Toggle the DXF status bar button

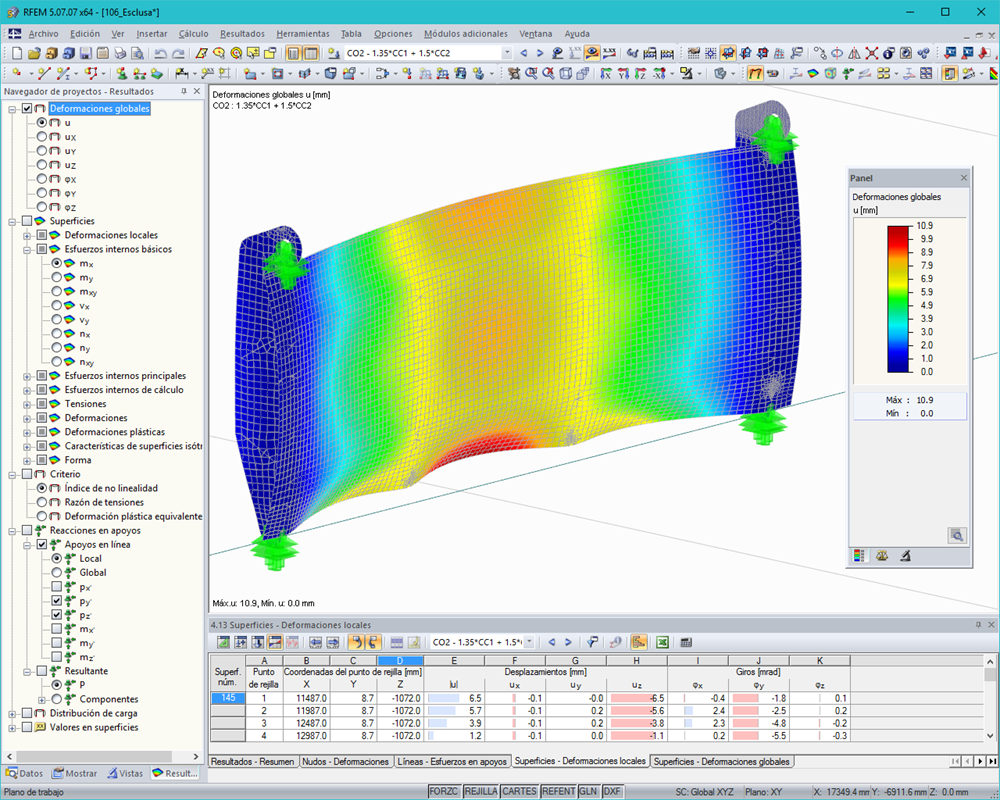(612, 791)
